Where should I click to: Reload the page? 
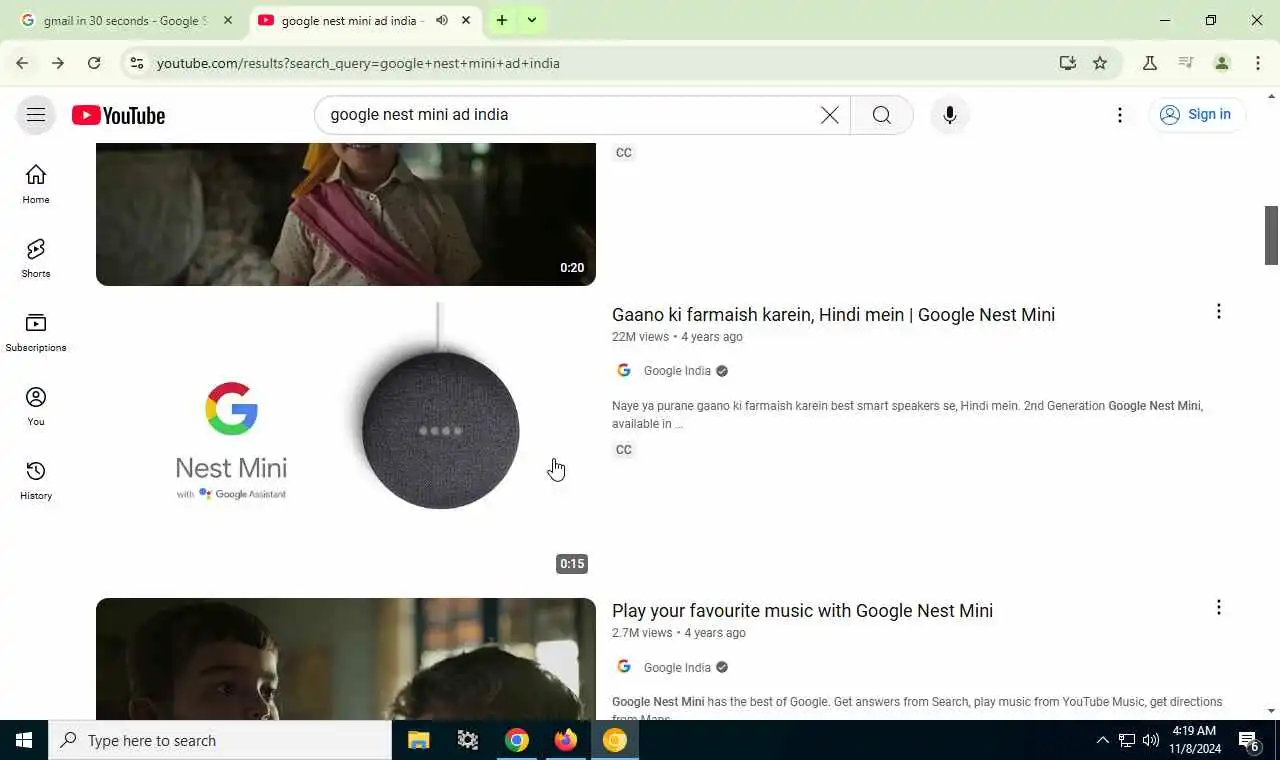click(x=94, y=63)
